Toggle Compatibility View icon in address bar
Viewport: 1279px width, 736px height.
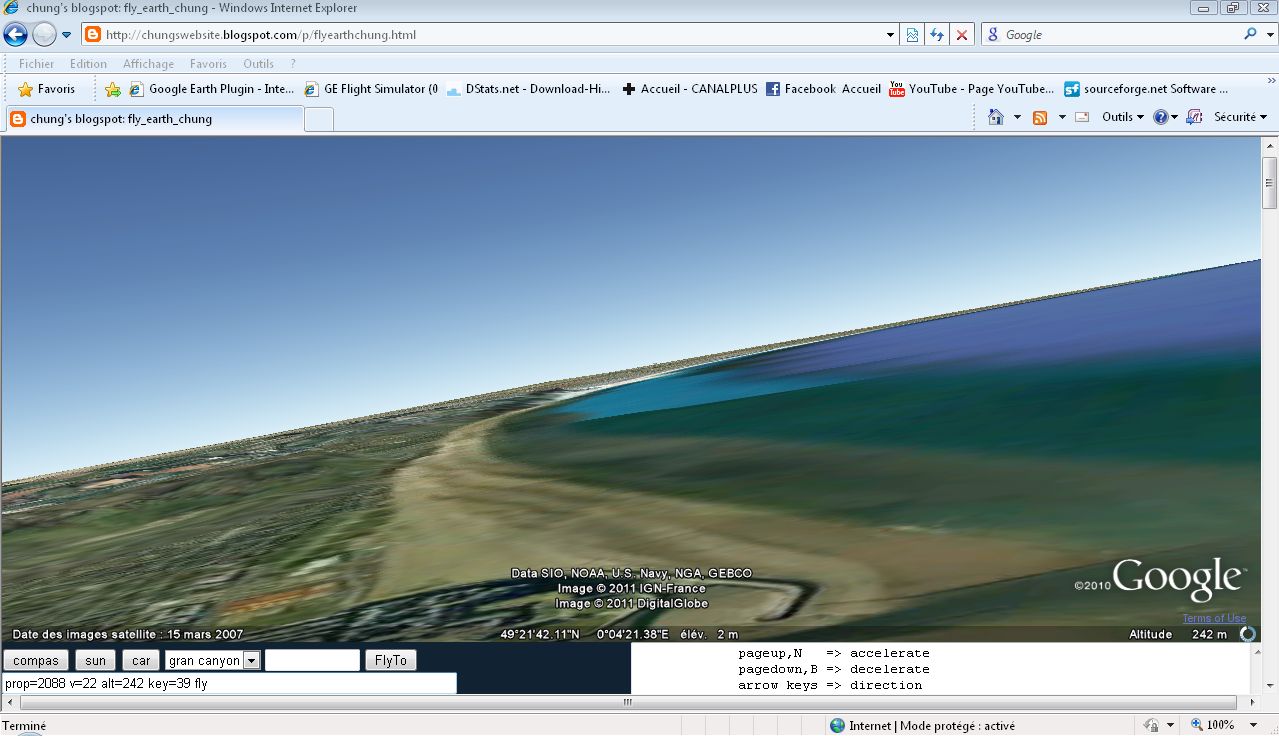coord(912,35)
